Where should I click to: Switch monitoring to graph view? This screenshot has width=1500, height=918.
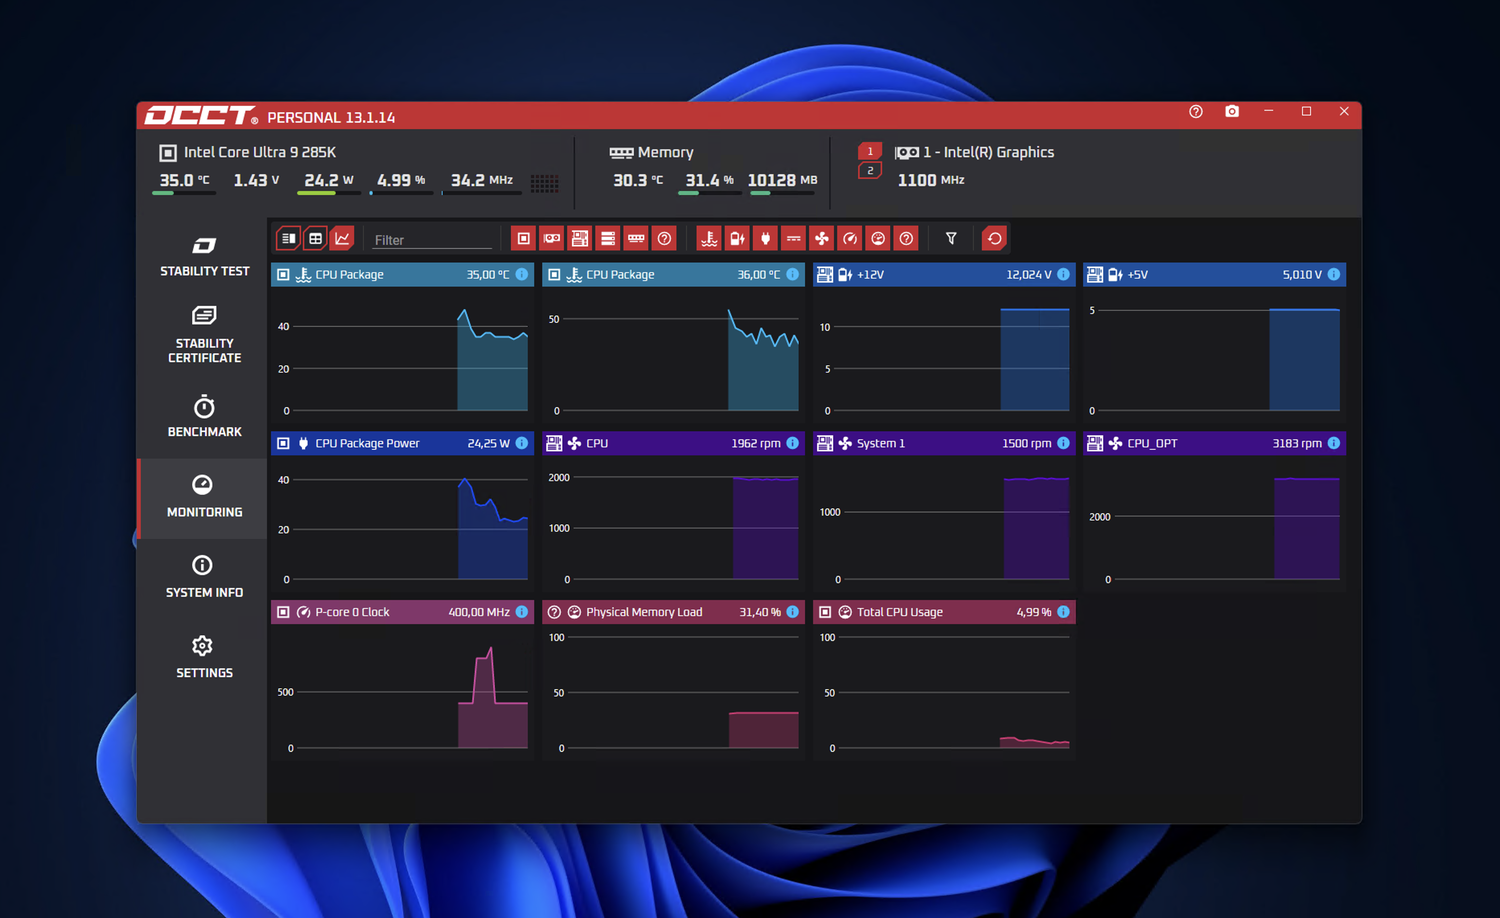[x=342, y=238]
